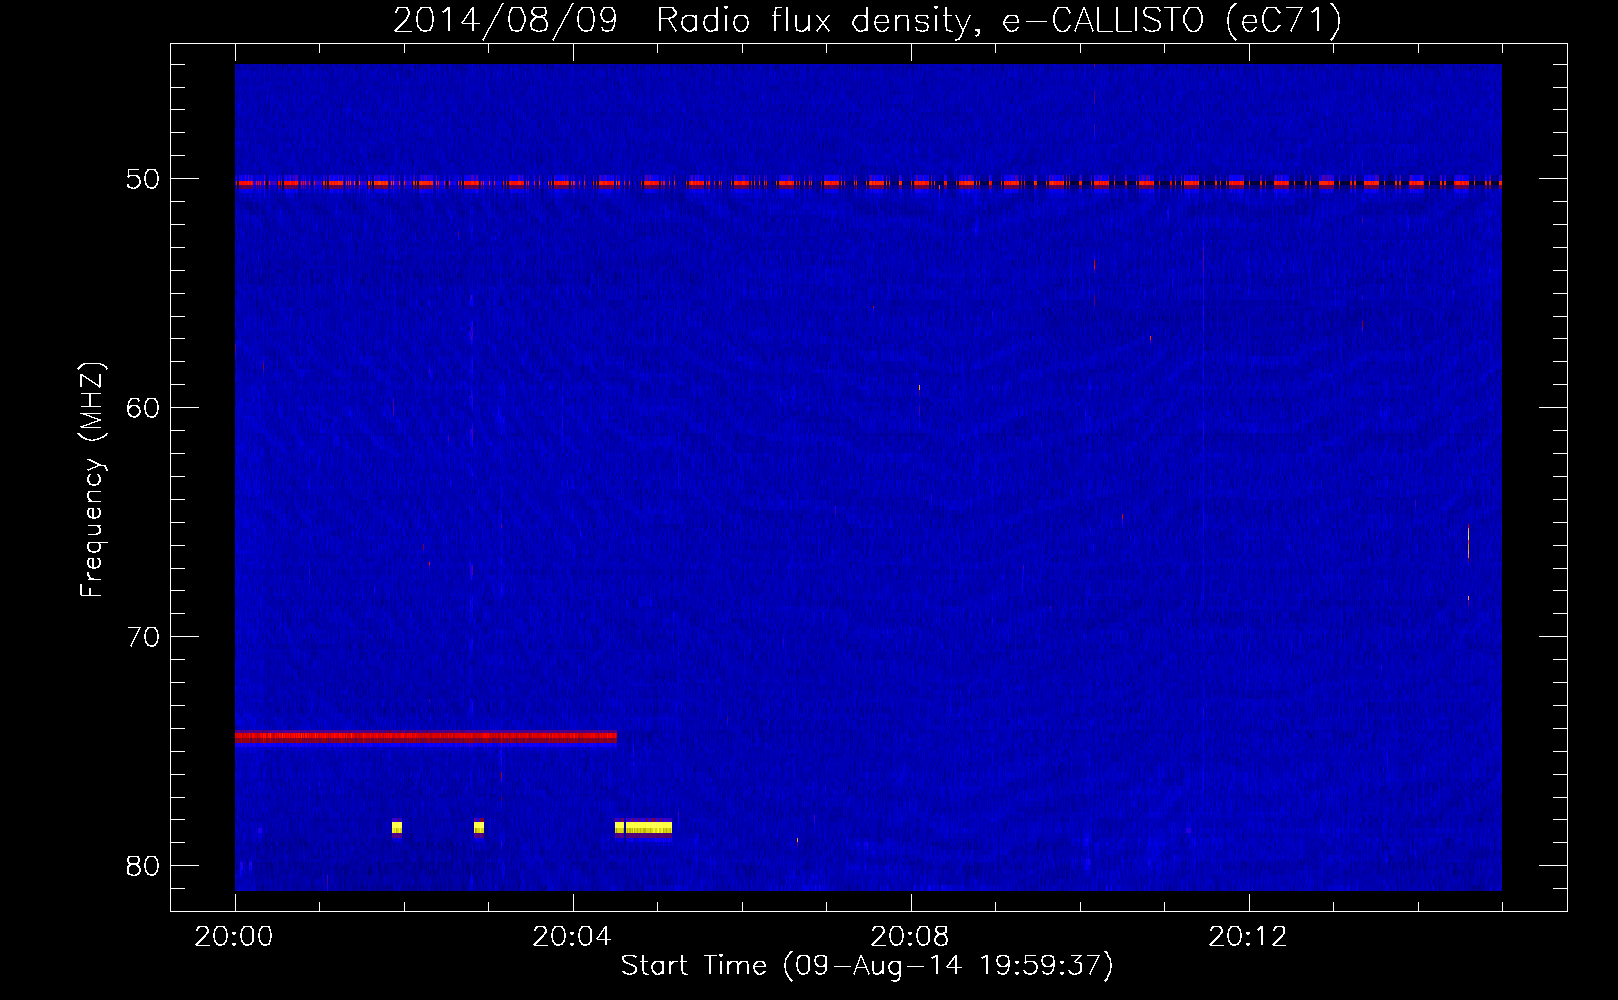The height and width of the screenshot is (1000, 1618).
Task: Select the 60 frequency tick label
Action: pyautogui.click(x=143, y=408)
